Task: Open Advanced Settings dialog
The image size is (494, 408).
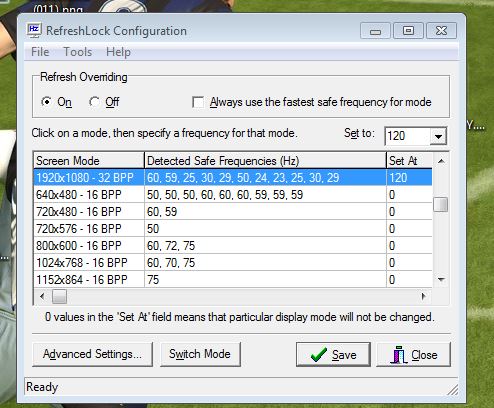Action: [x=92, y=354]
